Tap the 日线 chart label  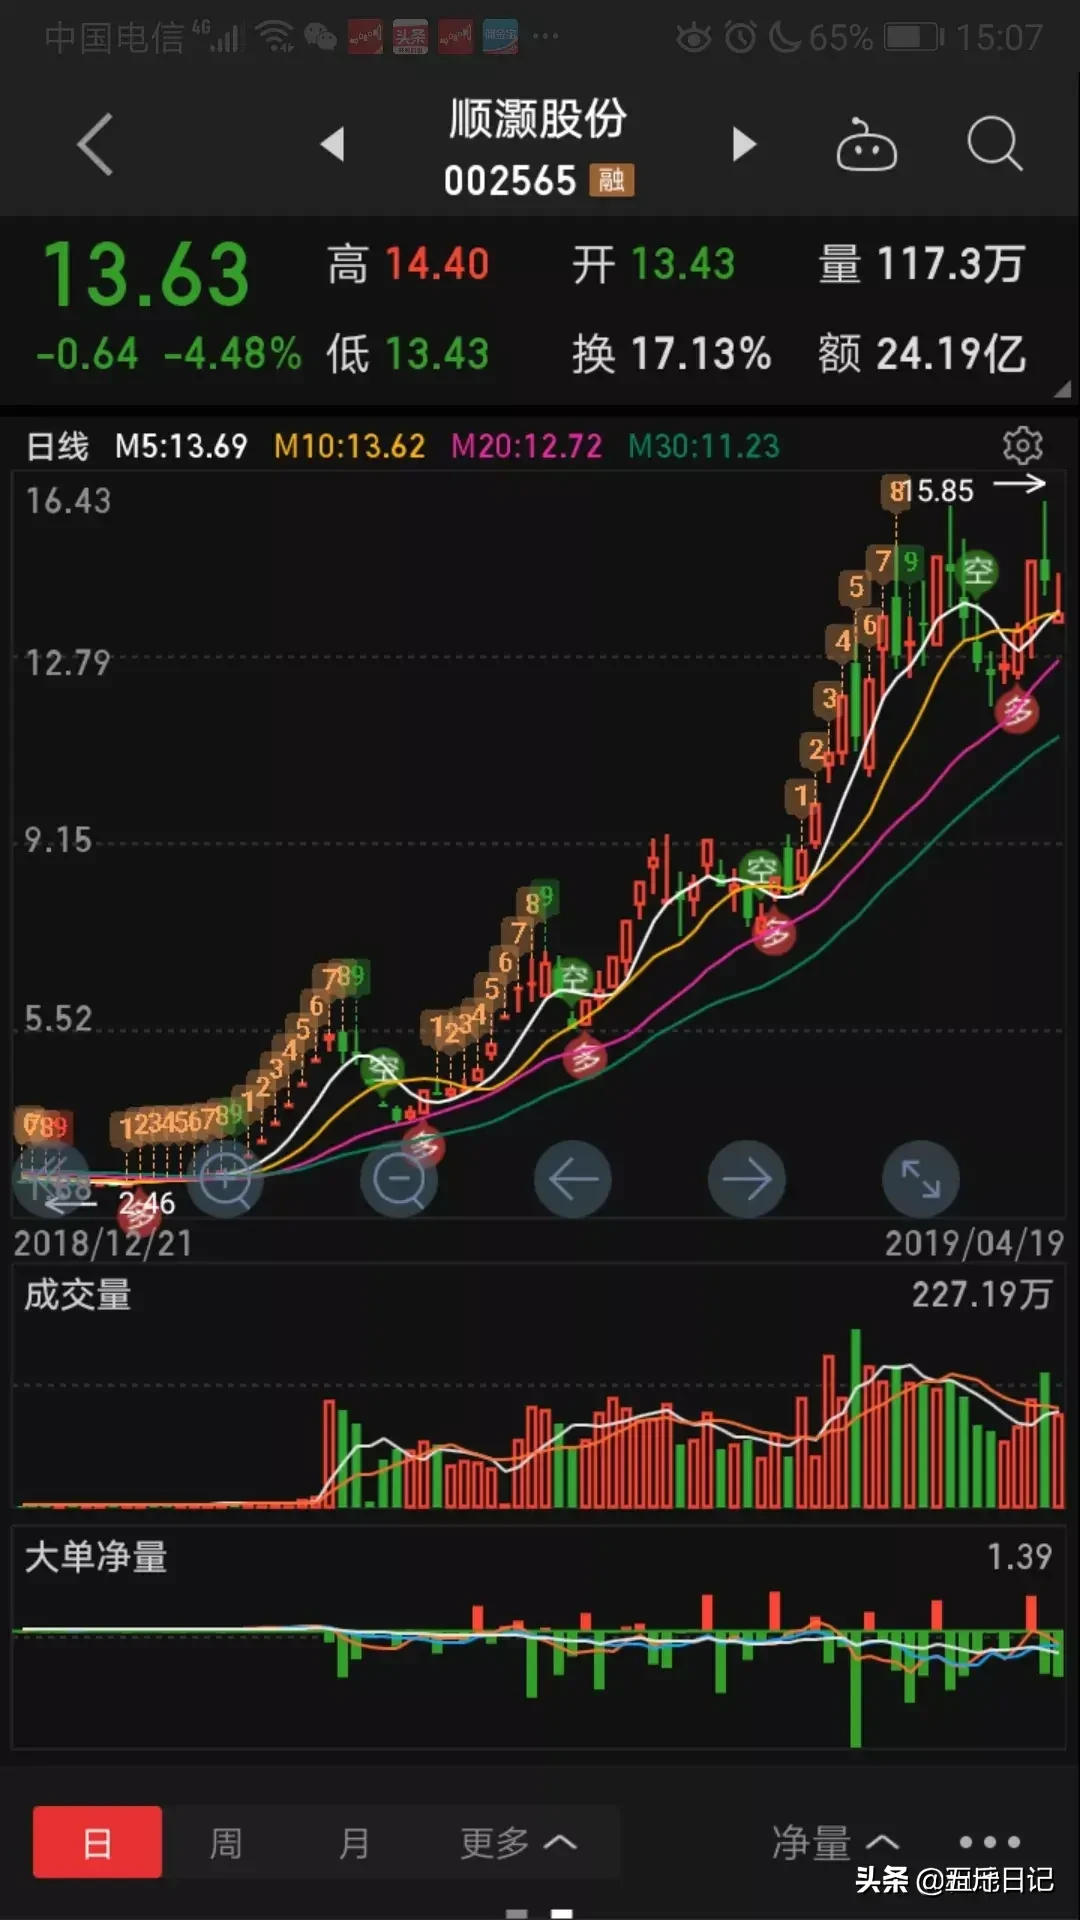(57, 446)
